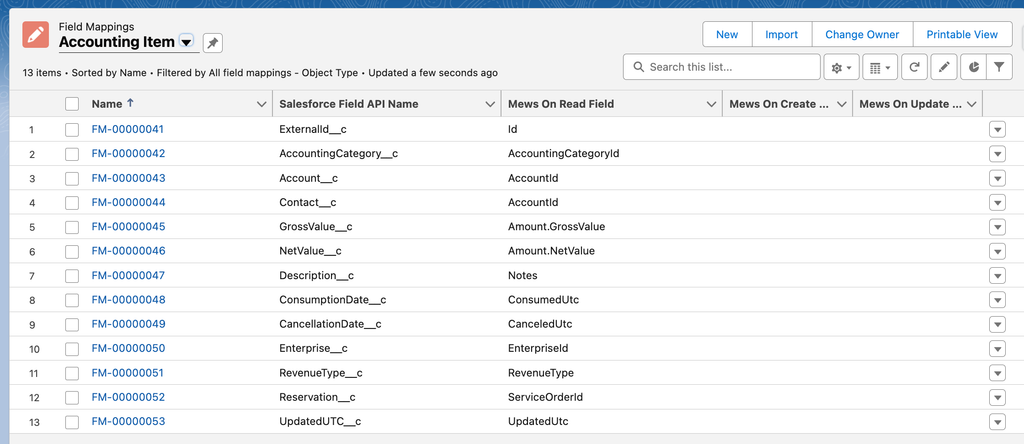Open row actions for FM-00000051
This screenshot has width=1024, height=444.
point(997,373)
